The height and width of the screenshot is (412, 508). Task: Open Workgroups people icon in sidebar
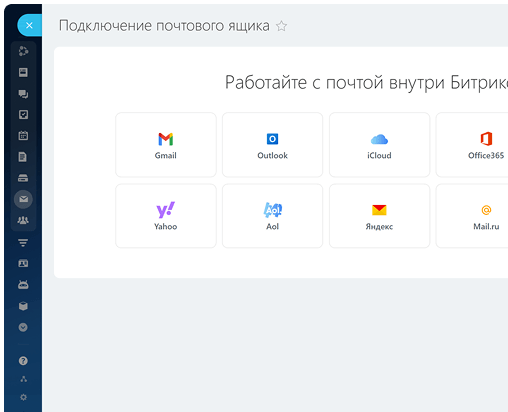(x=23, y=220)
